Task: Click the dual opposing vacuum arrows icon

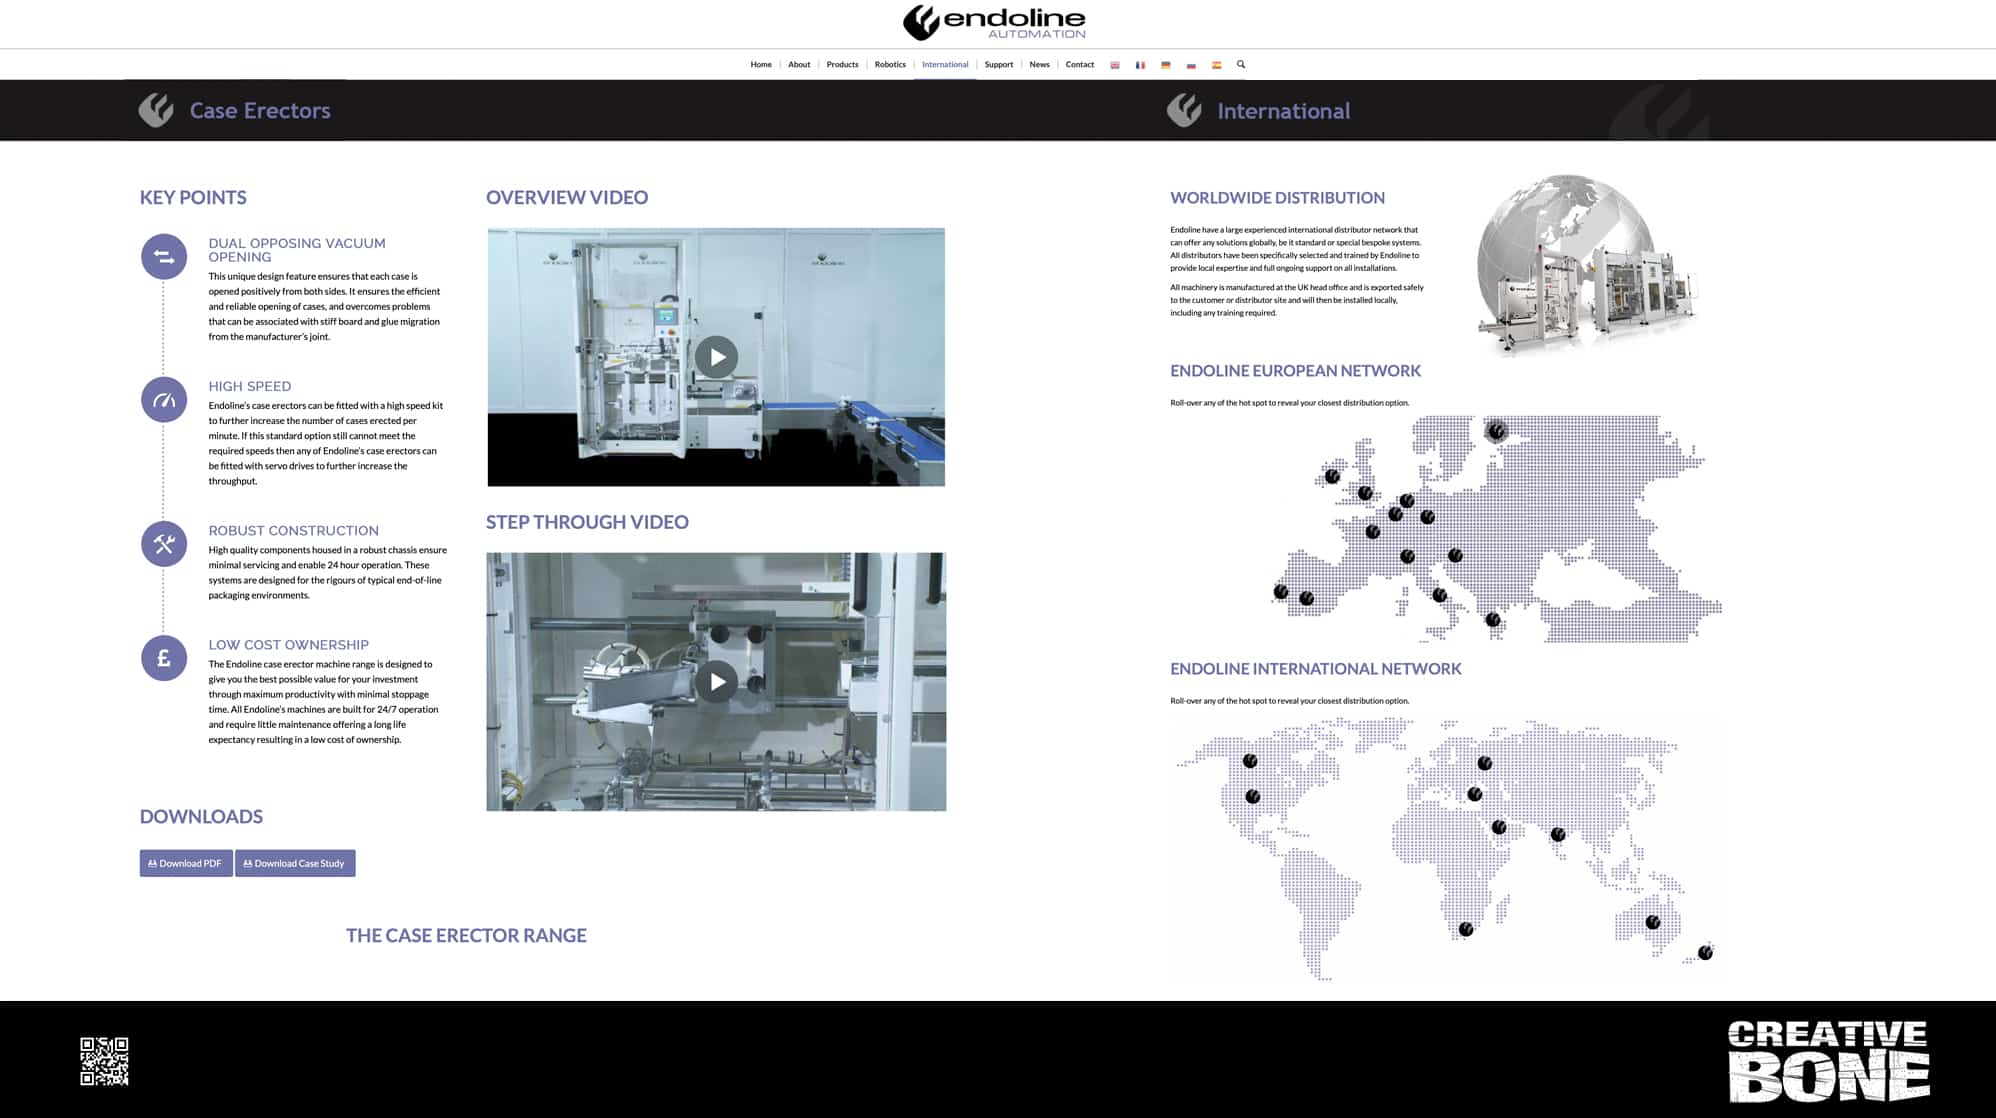Action: point(164,257)
